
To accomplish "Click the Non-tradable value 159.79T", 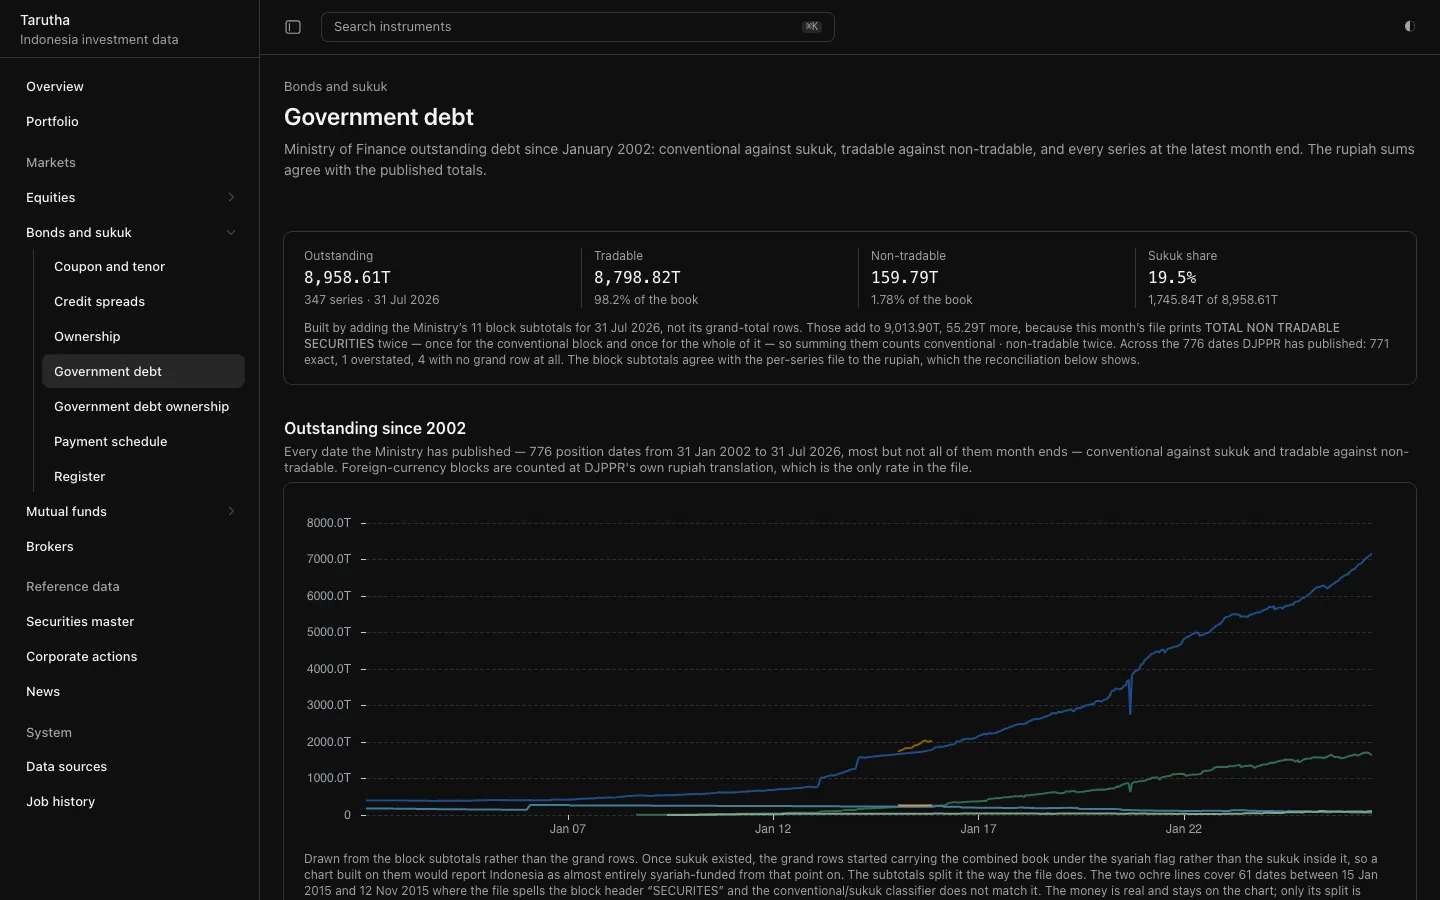I will tap(904, 277).
